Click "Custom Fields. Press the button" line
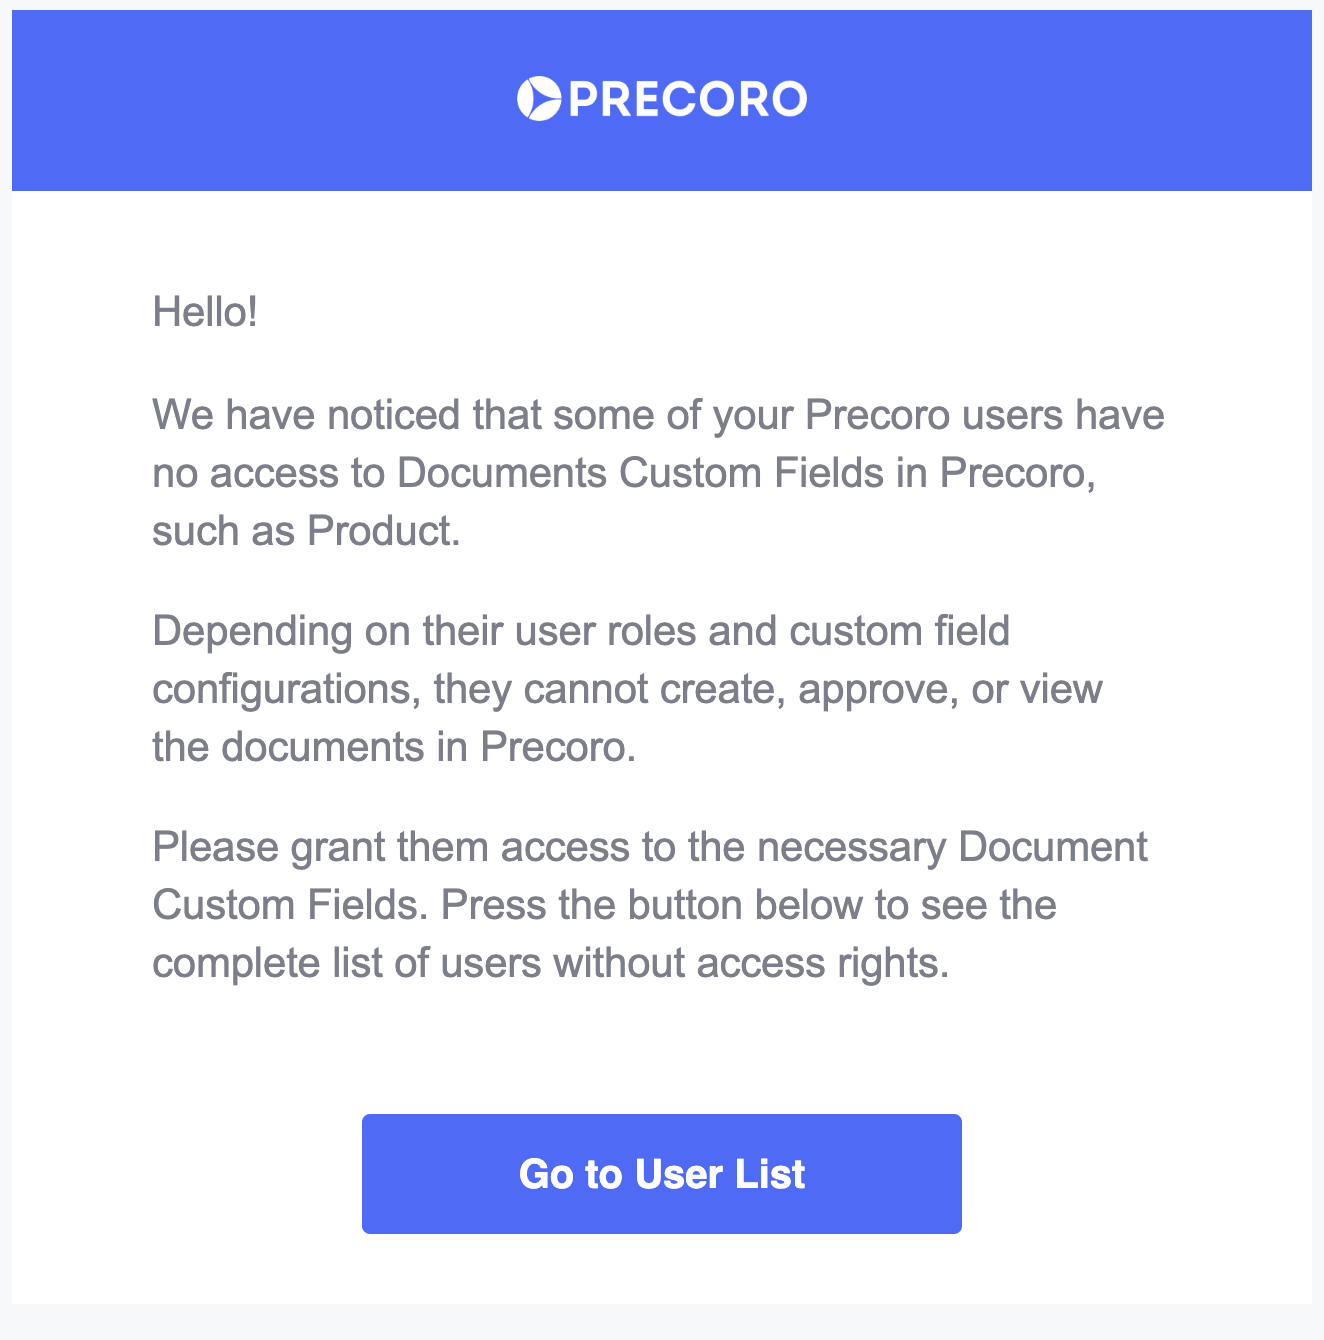1324x1340 pixels. (604, 905)
